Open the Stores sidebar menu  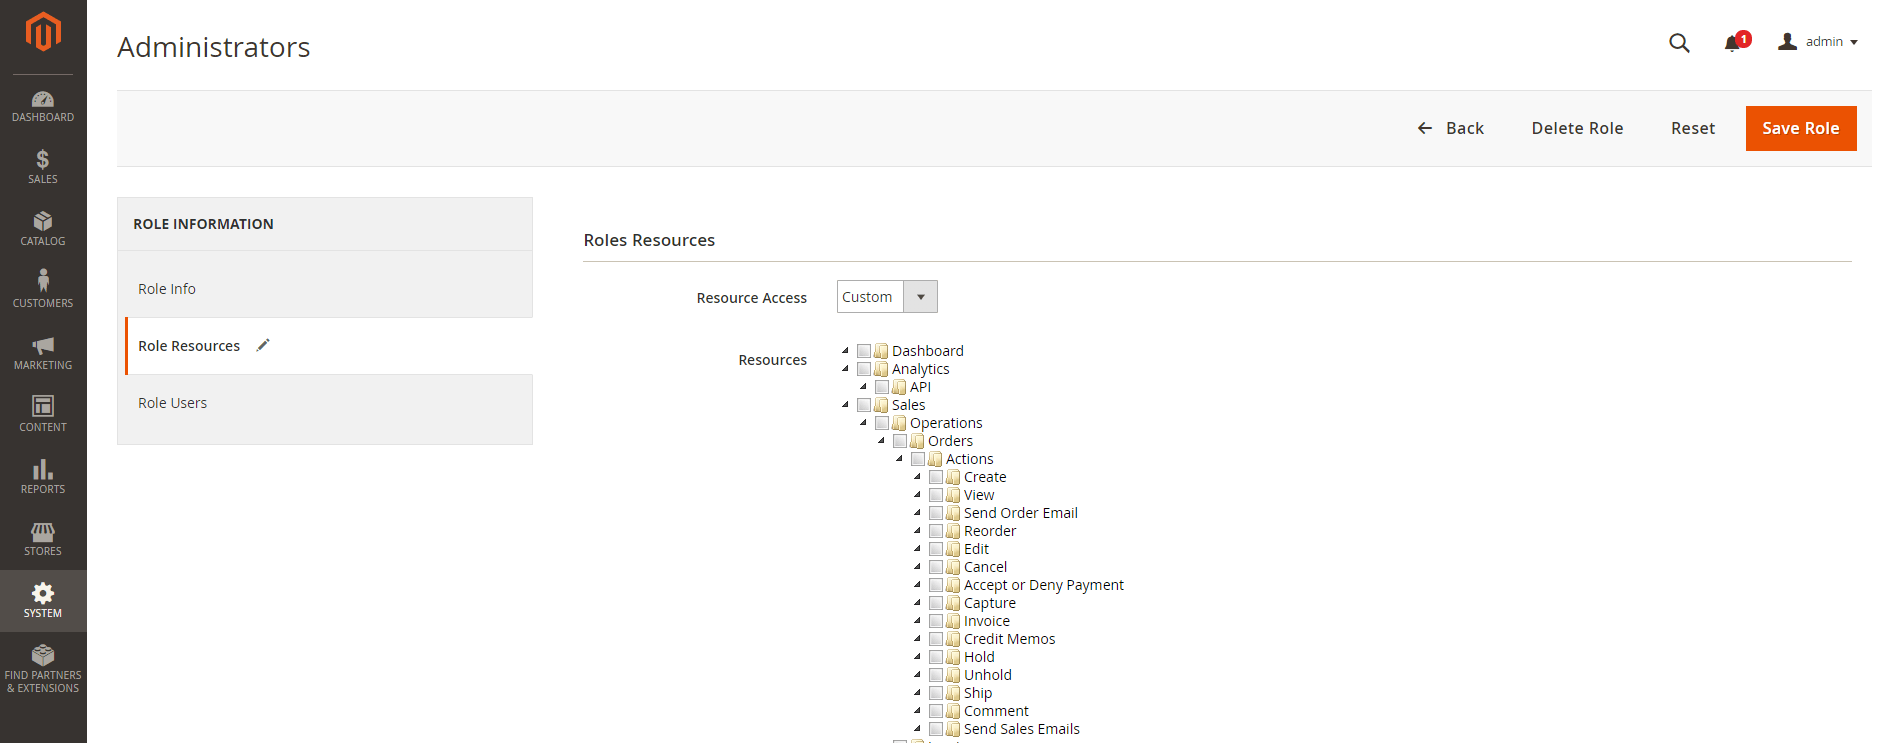pyautogui.click(x=43, y=539)
